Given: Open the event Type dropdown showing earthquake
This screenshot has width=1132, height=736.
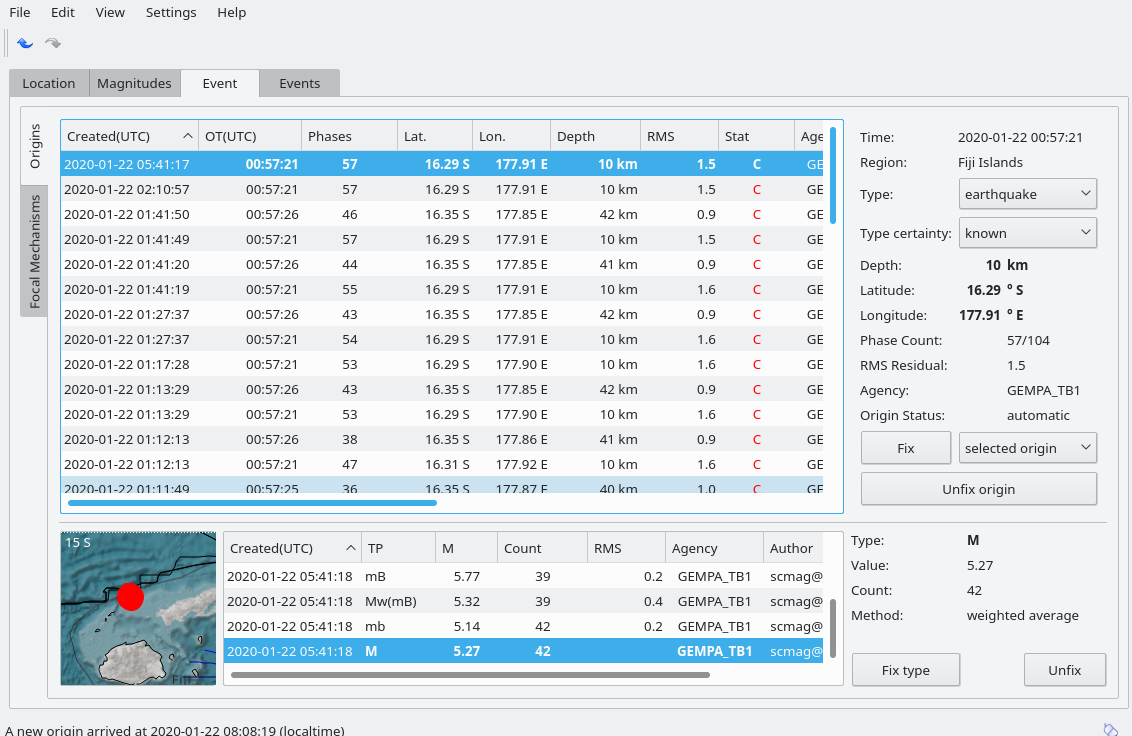Looking at the screenshot, I should pos(1027,194).
